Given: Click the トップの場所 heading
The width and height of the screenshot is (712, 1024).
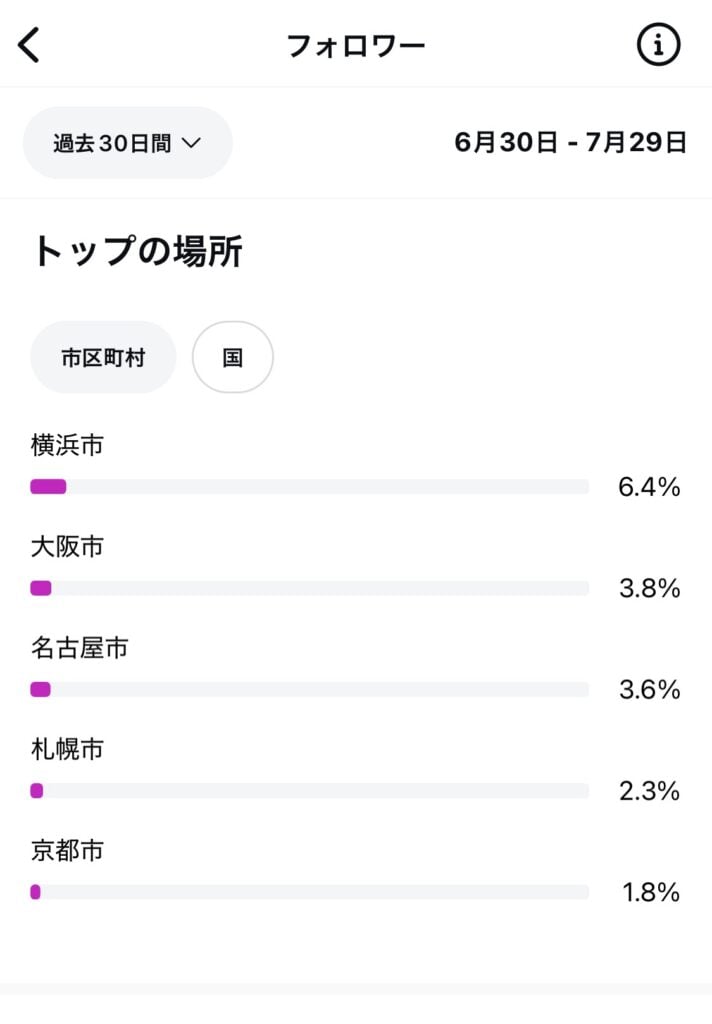Looking at the screenshot, I should pyautogui.click(x=137, y=251).
